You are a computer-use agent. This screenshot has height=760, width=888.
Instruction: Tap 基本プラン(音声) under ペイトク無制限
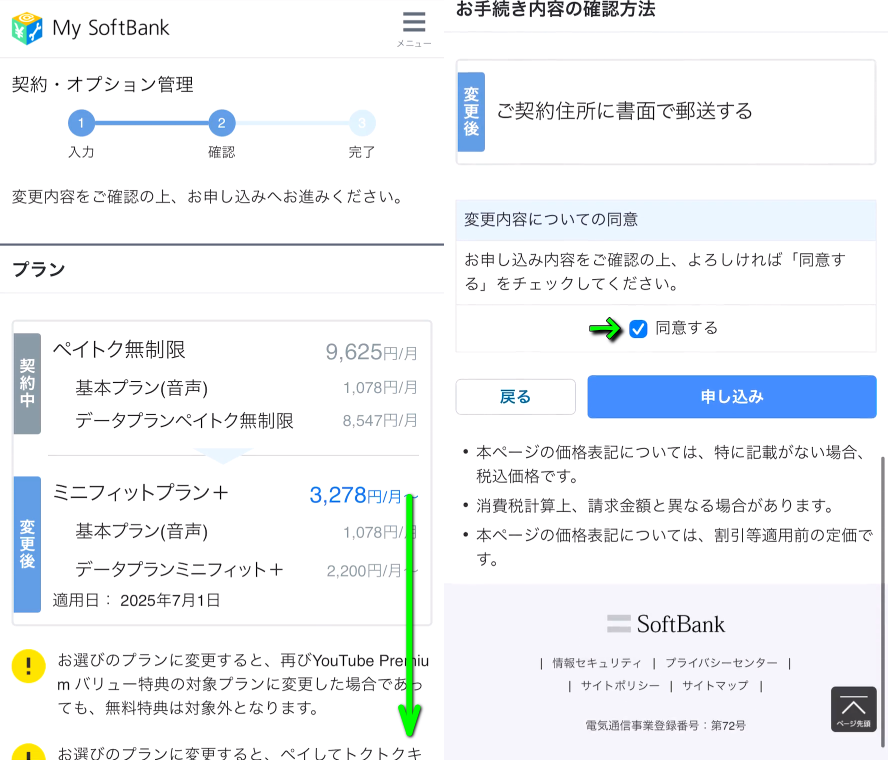pos(142,388)
